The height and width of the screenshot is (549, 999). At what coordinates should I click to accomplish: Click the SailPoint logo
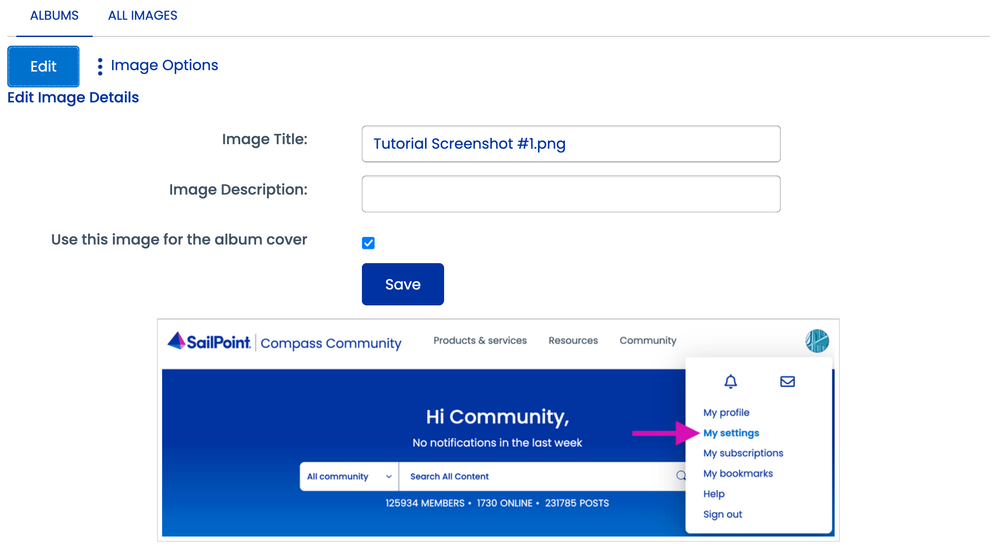tap(209, 341)
